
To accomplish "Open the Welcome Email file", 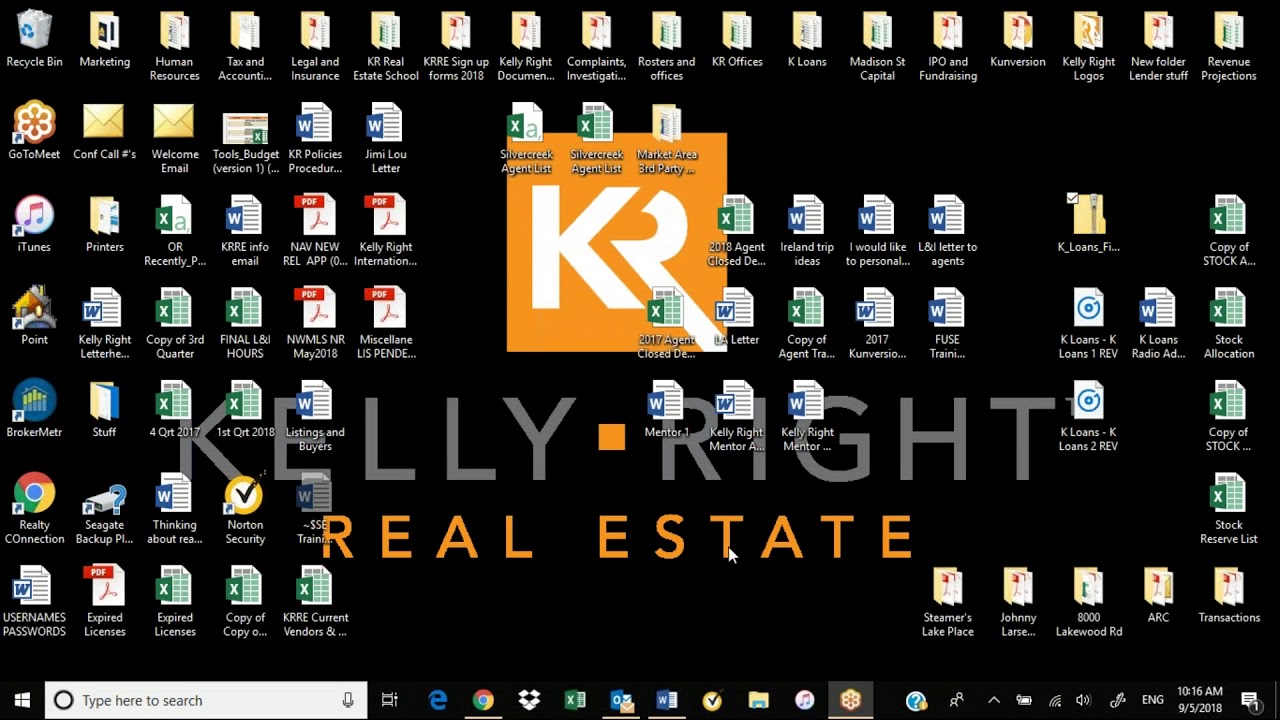I will [x=175, y=138].
